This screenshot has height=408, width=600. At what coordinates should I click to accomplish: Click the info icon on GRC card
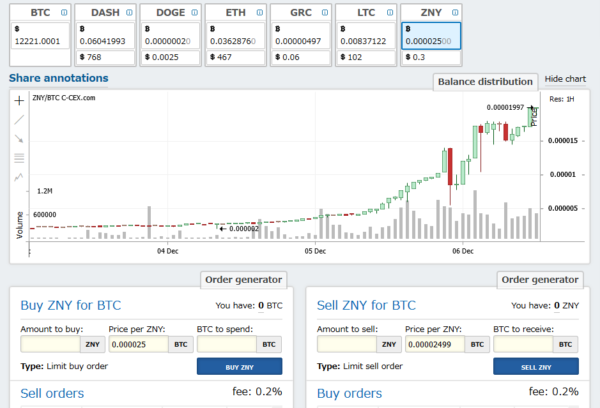[325, 13]
